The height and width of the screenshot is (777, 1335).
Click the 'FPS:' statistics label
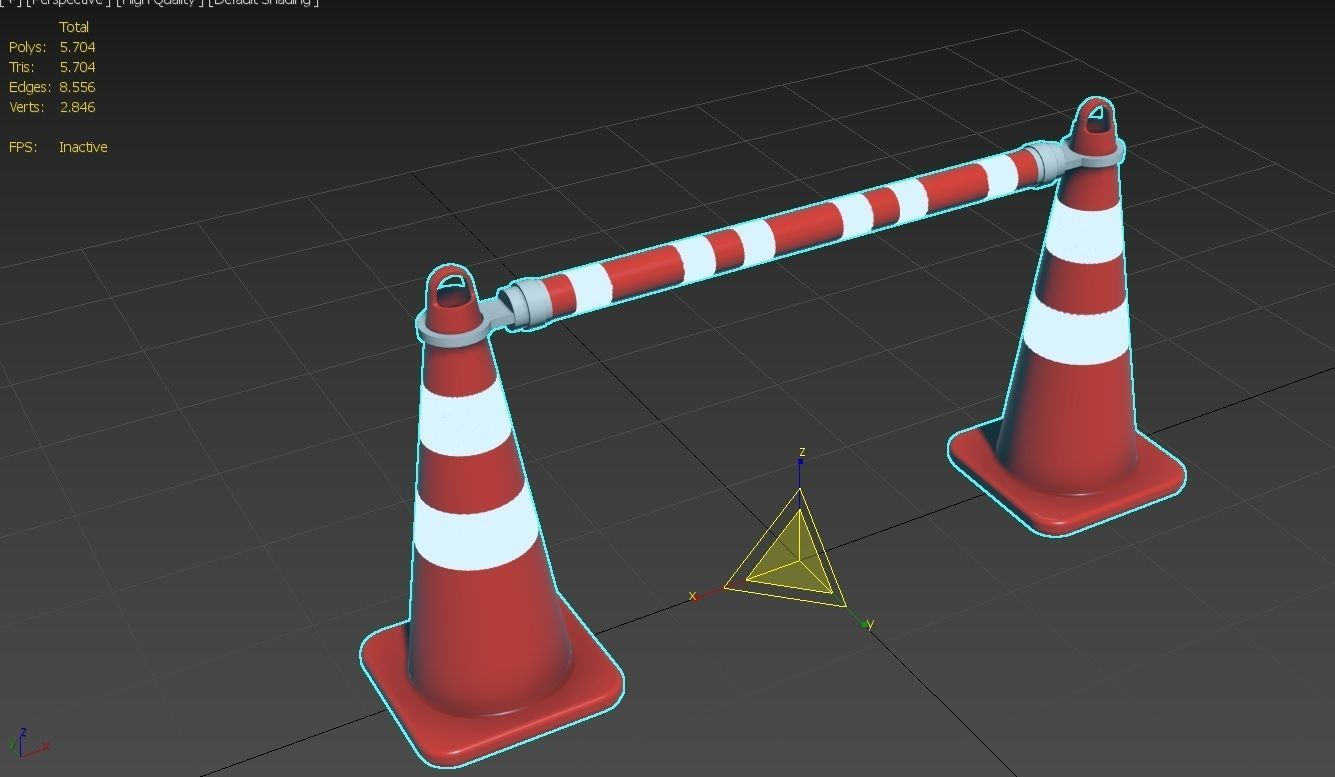click(23, 147)
